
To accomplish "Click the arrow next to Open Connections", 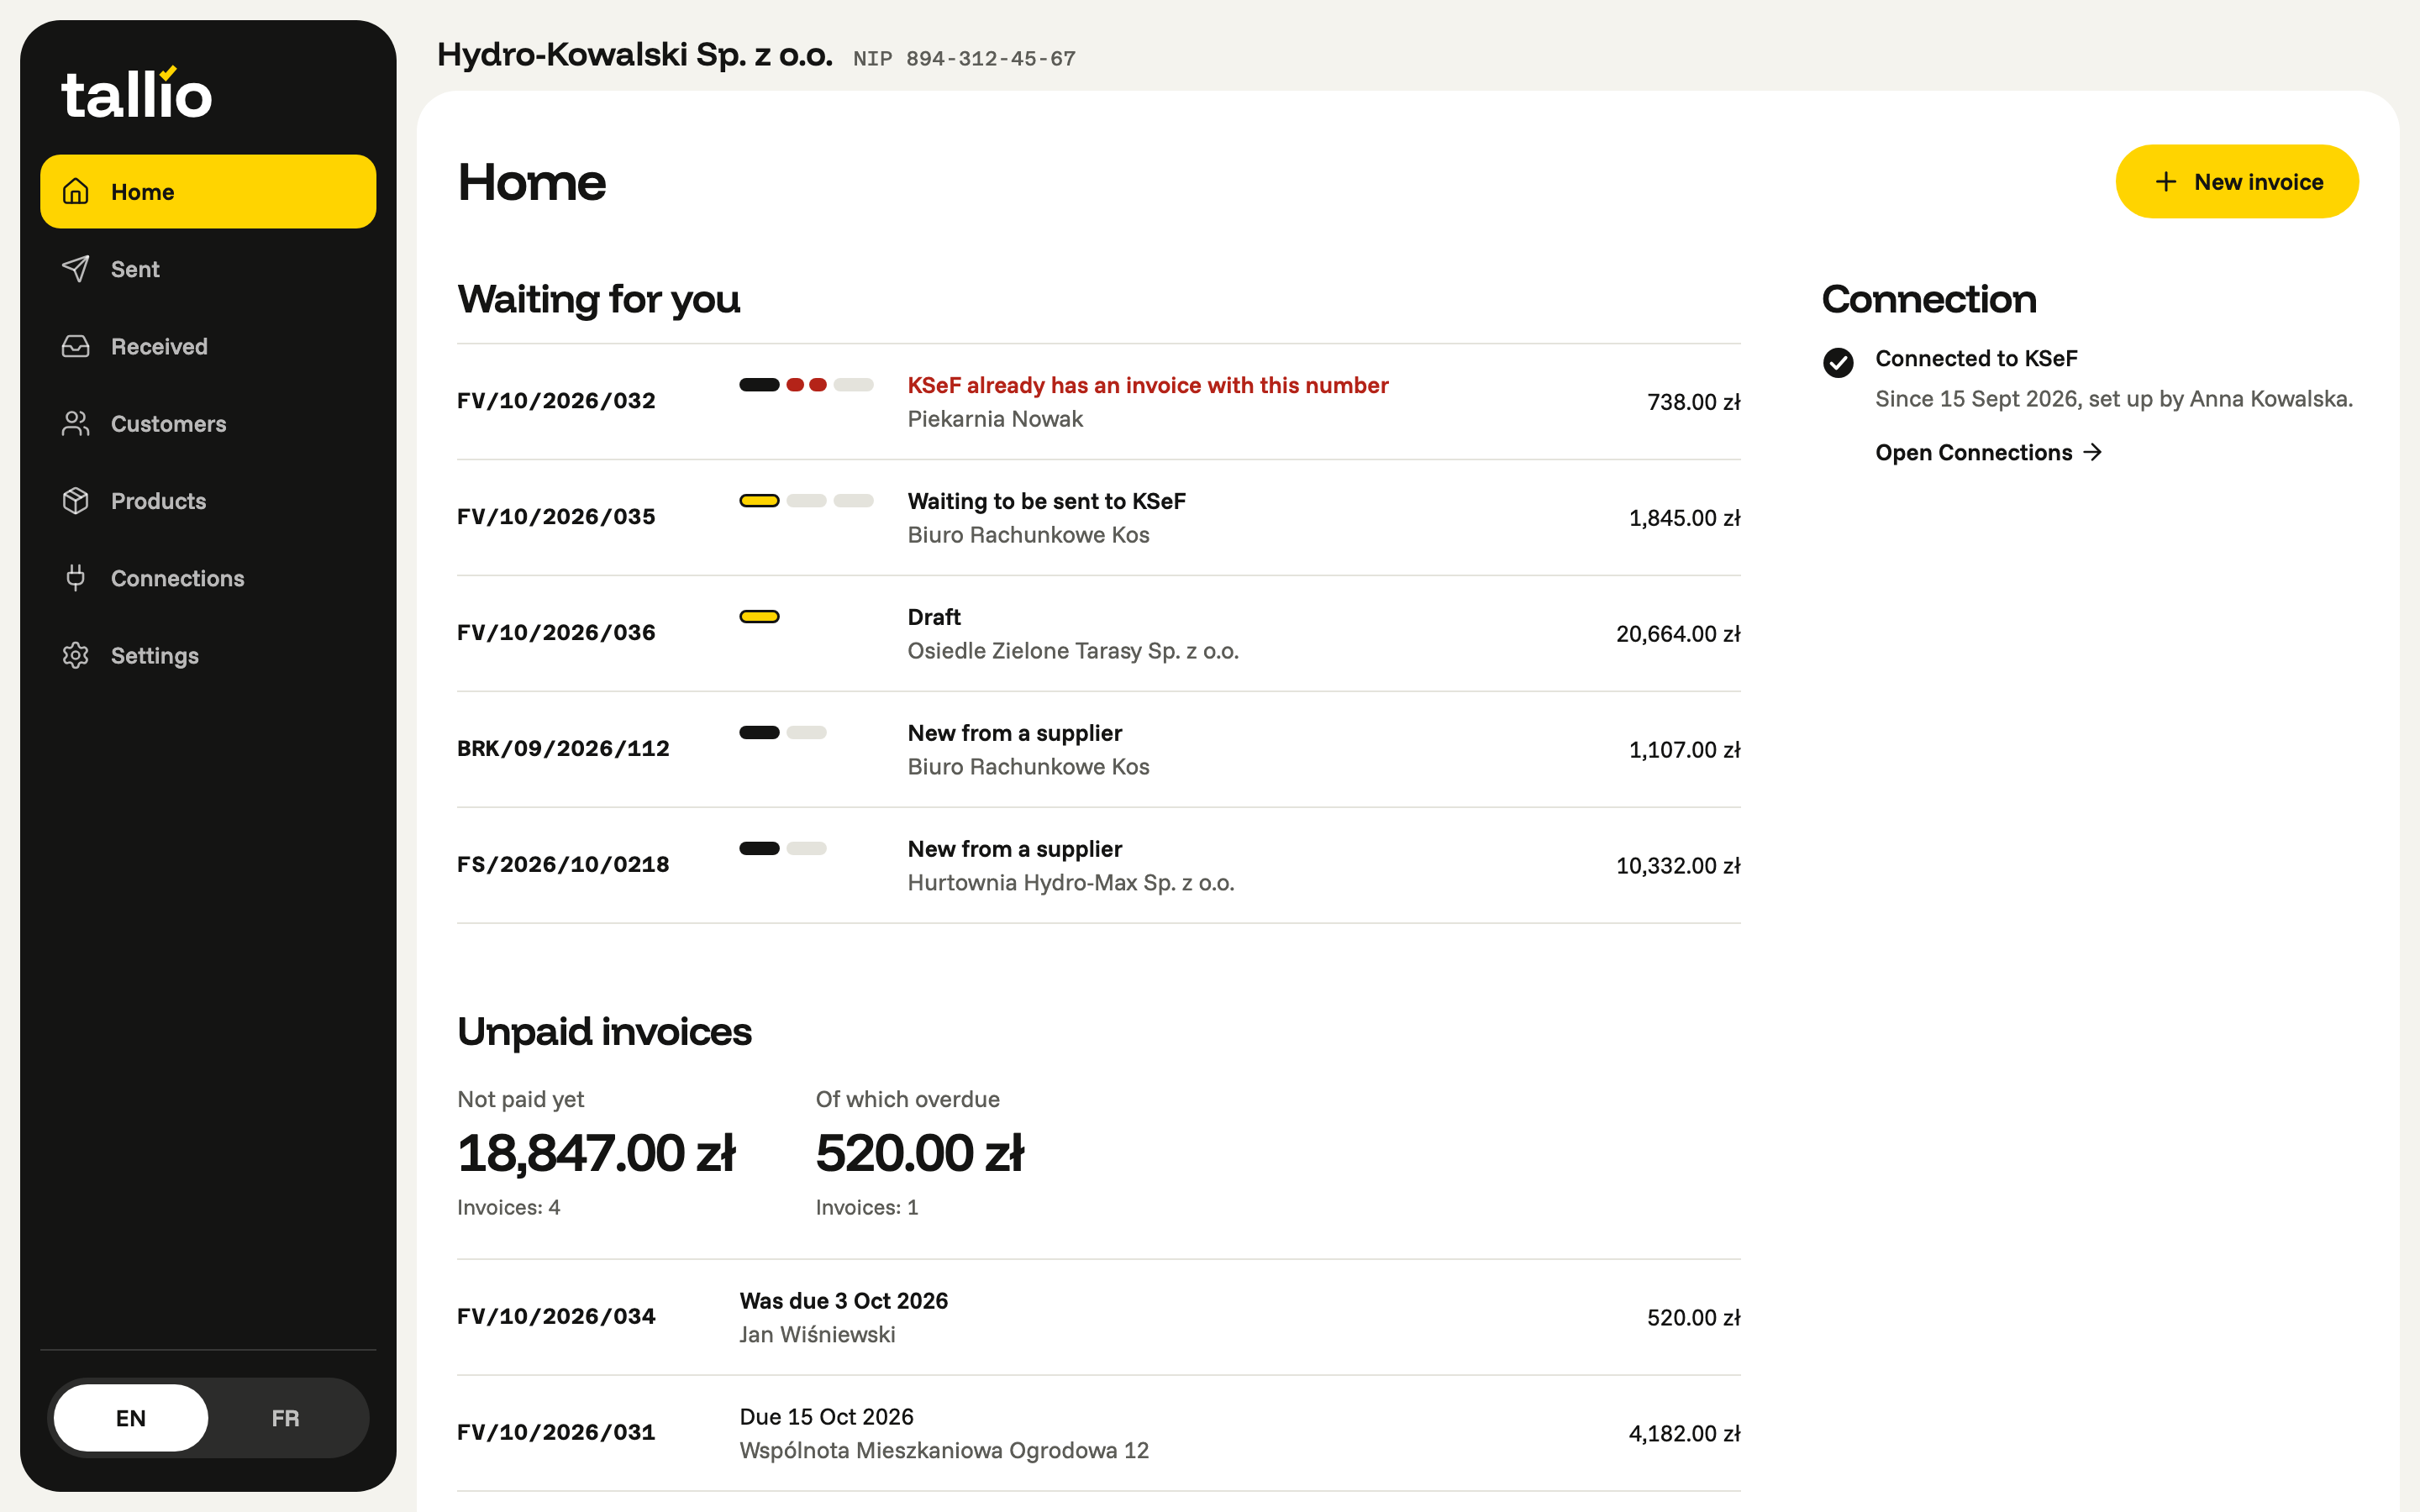I will 2093,452.
